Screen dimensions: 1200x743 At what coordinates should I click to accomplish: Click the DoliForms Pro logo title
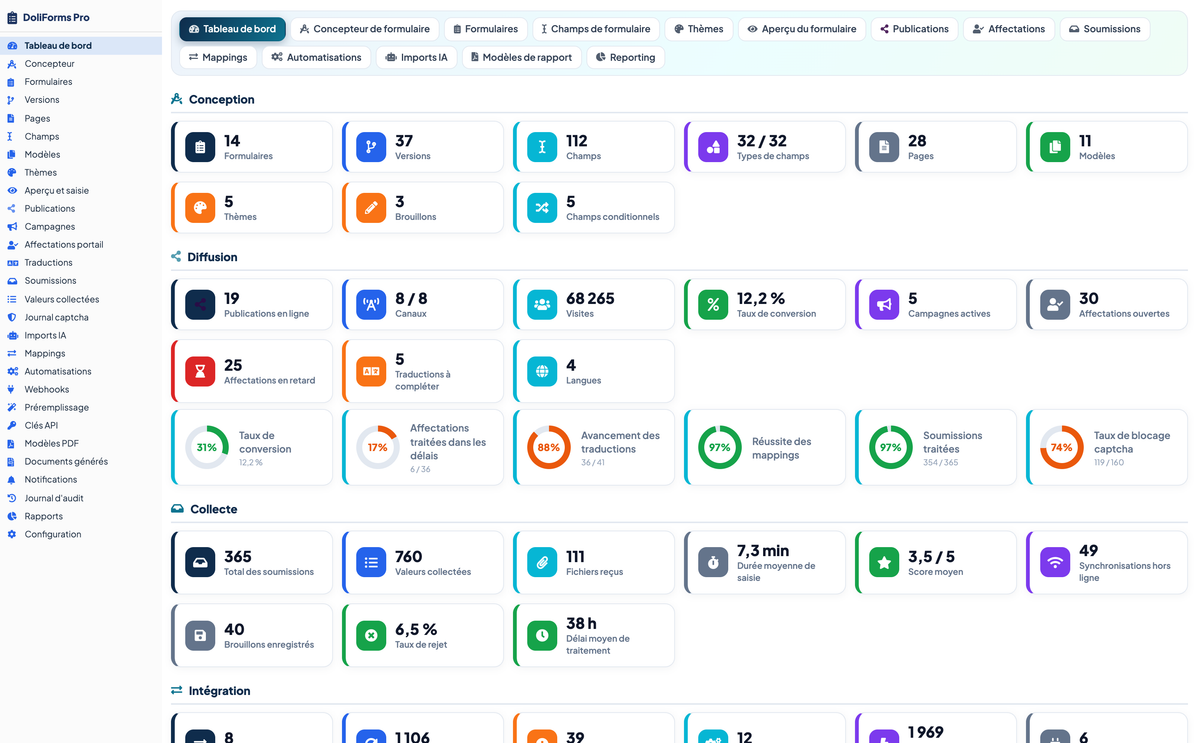click(56, 17)
